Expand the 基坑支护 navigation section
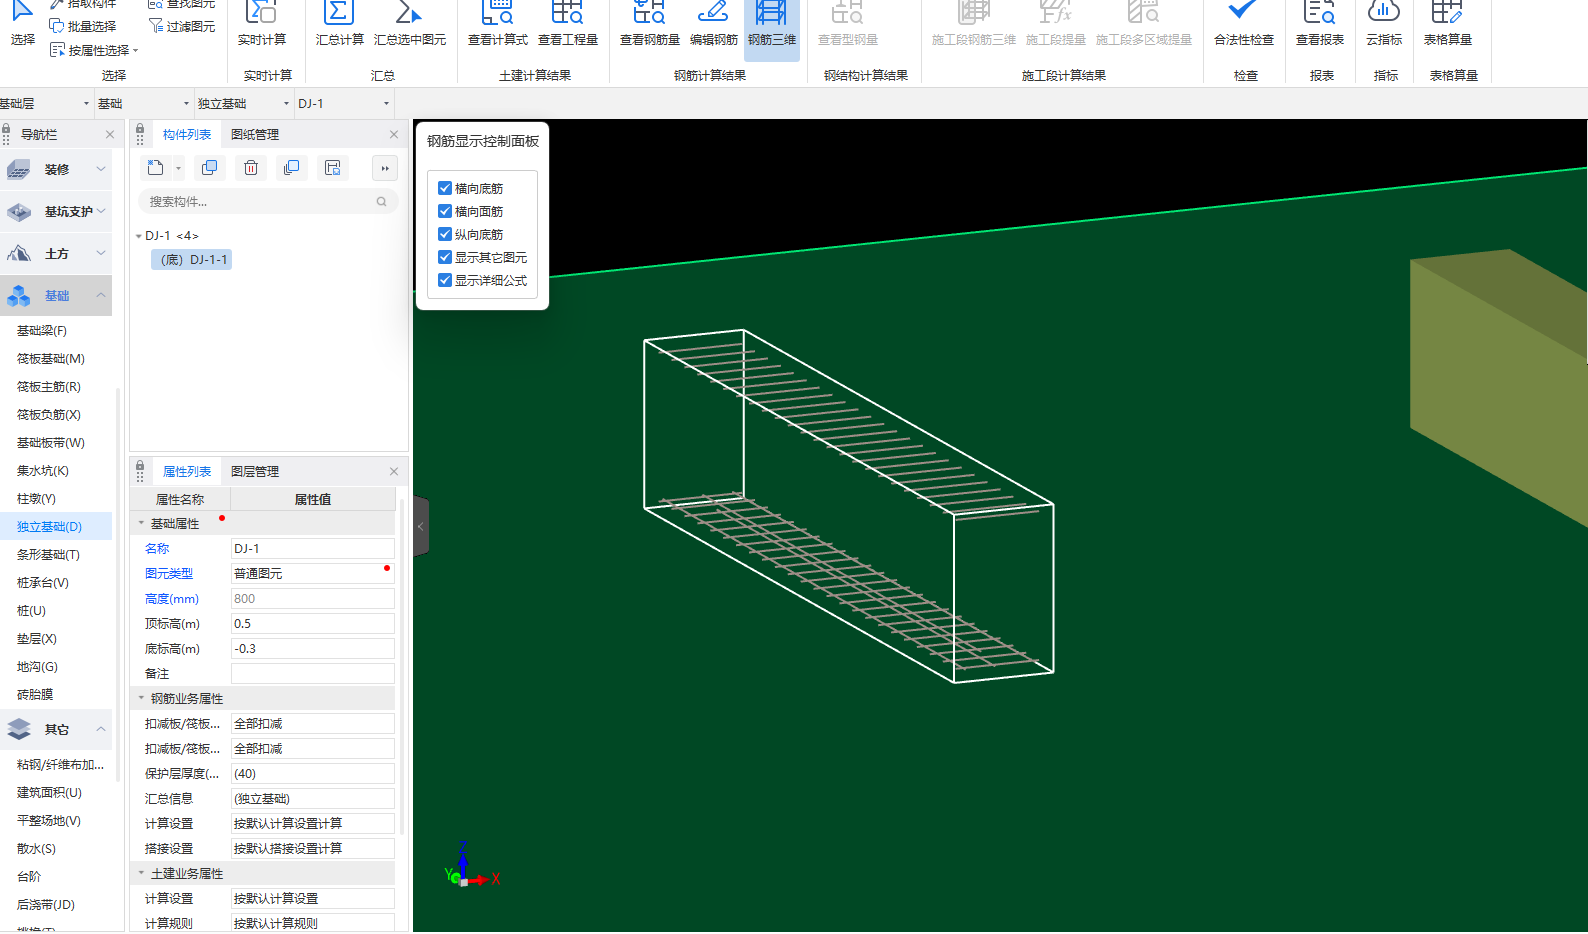Screen dimensions: 1588x934 101,211
